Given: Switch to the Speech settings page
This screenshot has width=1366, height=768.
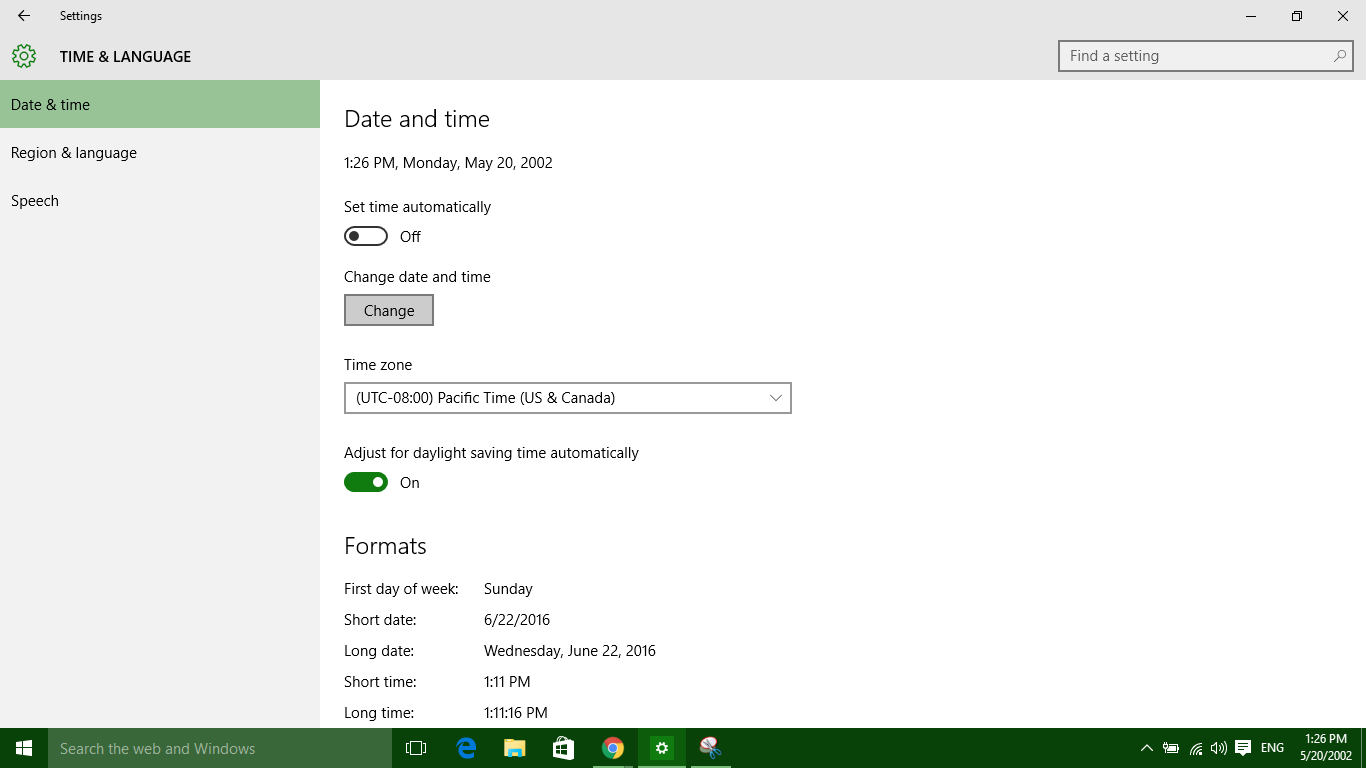Looking at the screenshot, I should pyautogui.click(x=34, y=200).
